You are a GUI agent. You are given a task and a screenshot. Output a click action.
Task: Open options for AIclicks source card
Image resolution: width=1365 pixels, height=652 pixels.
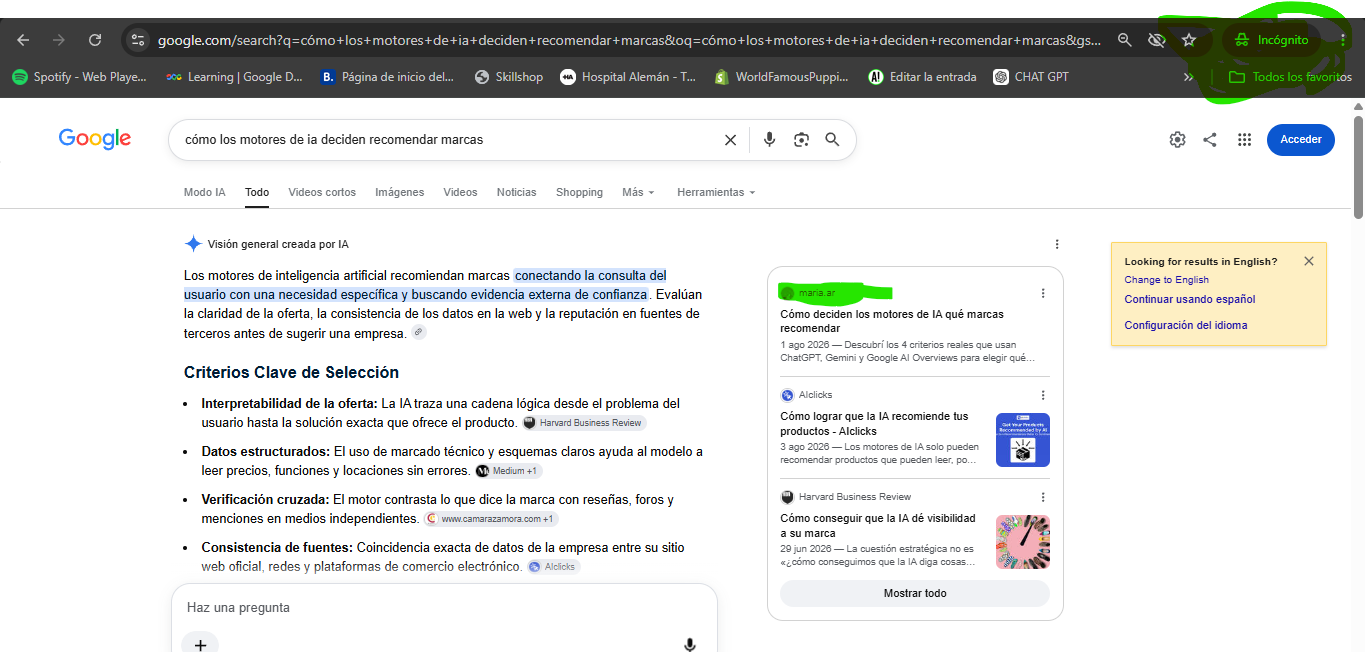(1043, 395)
